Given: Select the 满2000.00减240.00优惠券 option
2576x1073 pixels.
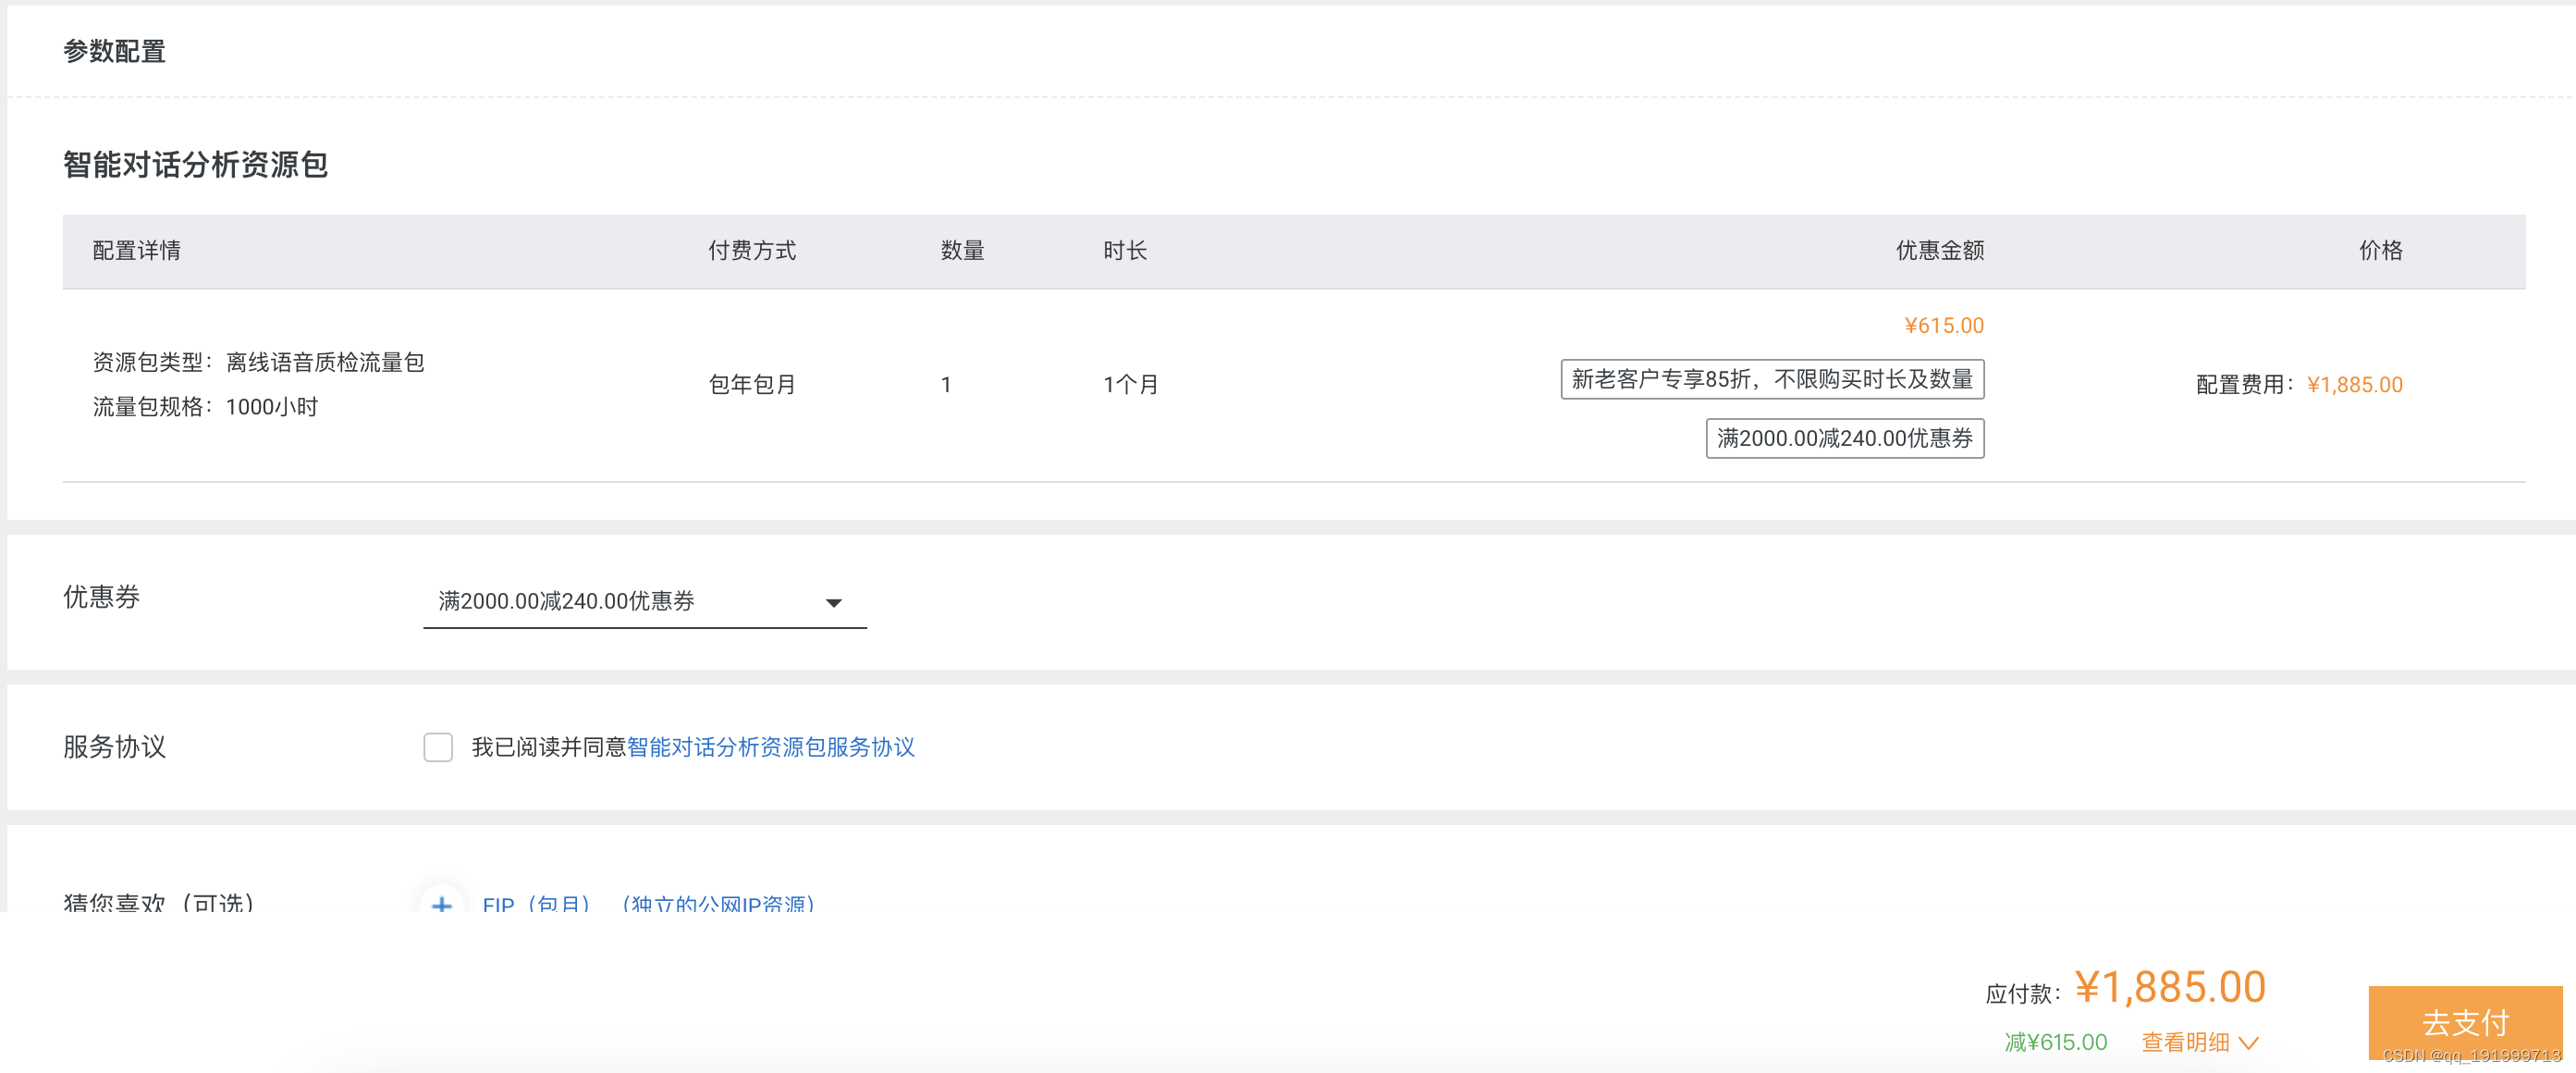Looking at the screenshot, I should 566,601.
